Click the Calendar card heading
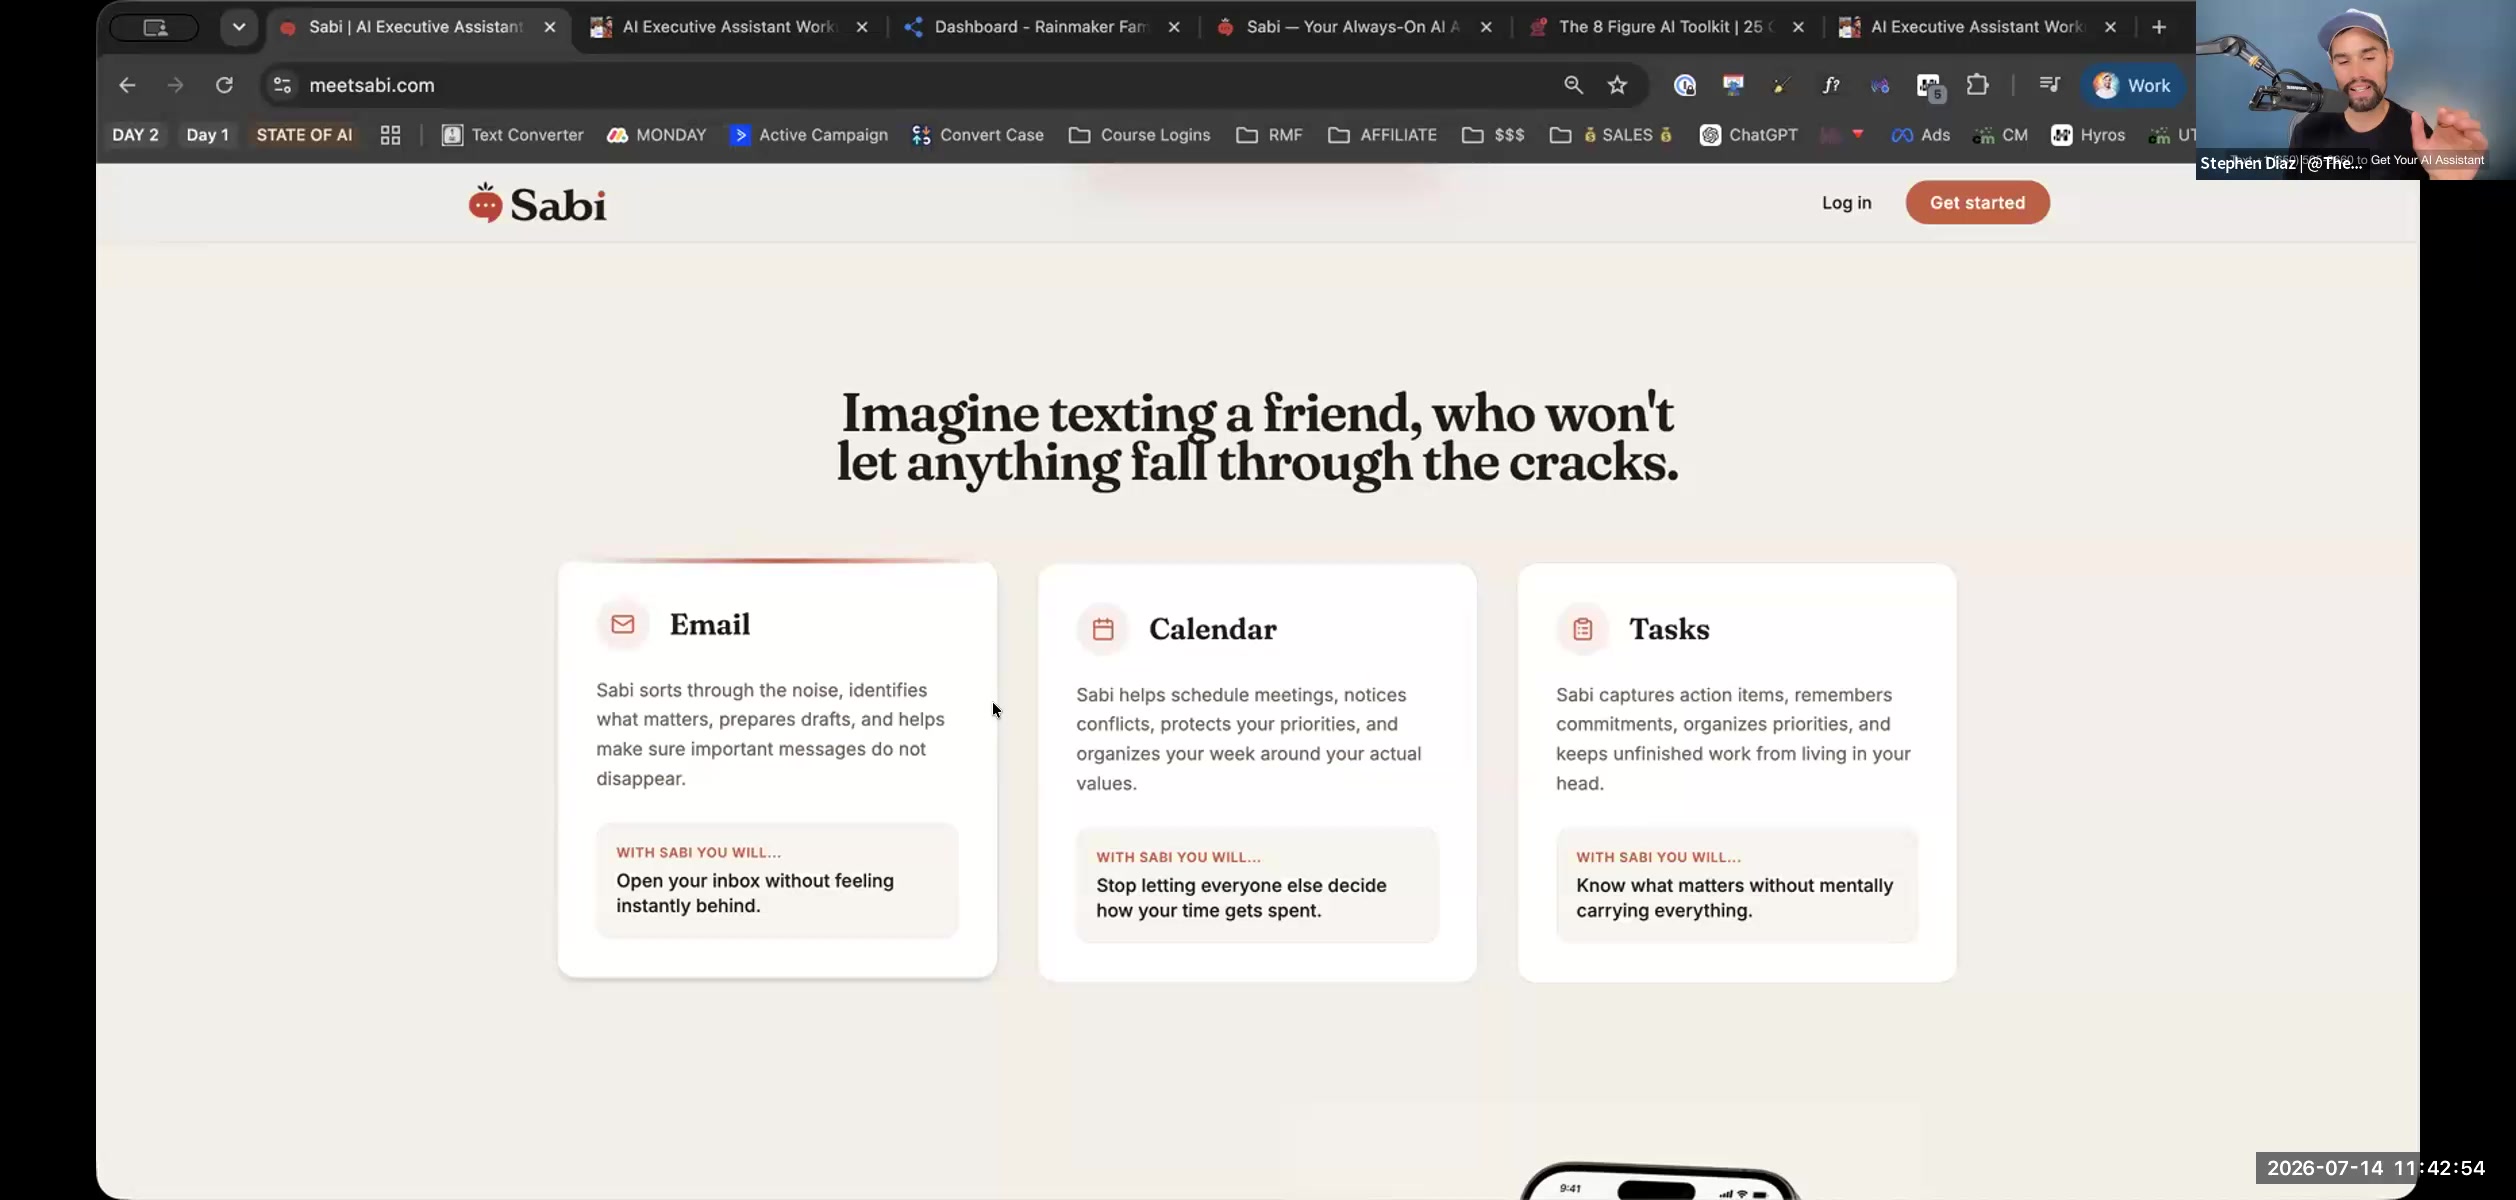Screen dimensions: 2516x1200 pos(1212,630)
